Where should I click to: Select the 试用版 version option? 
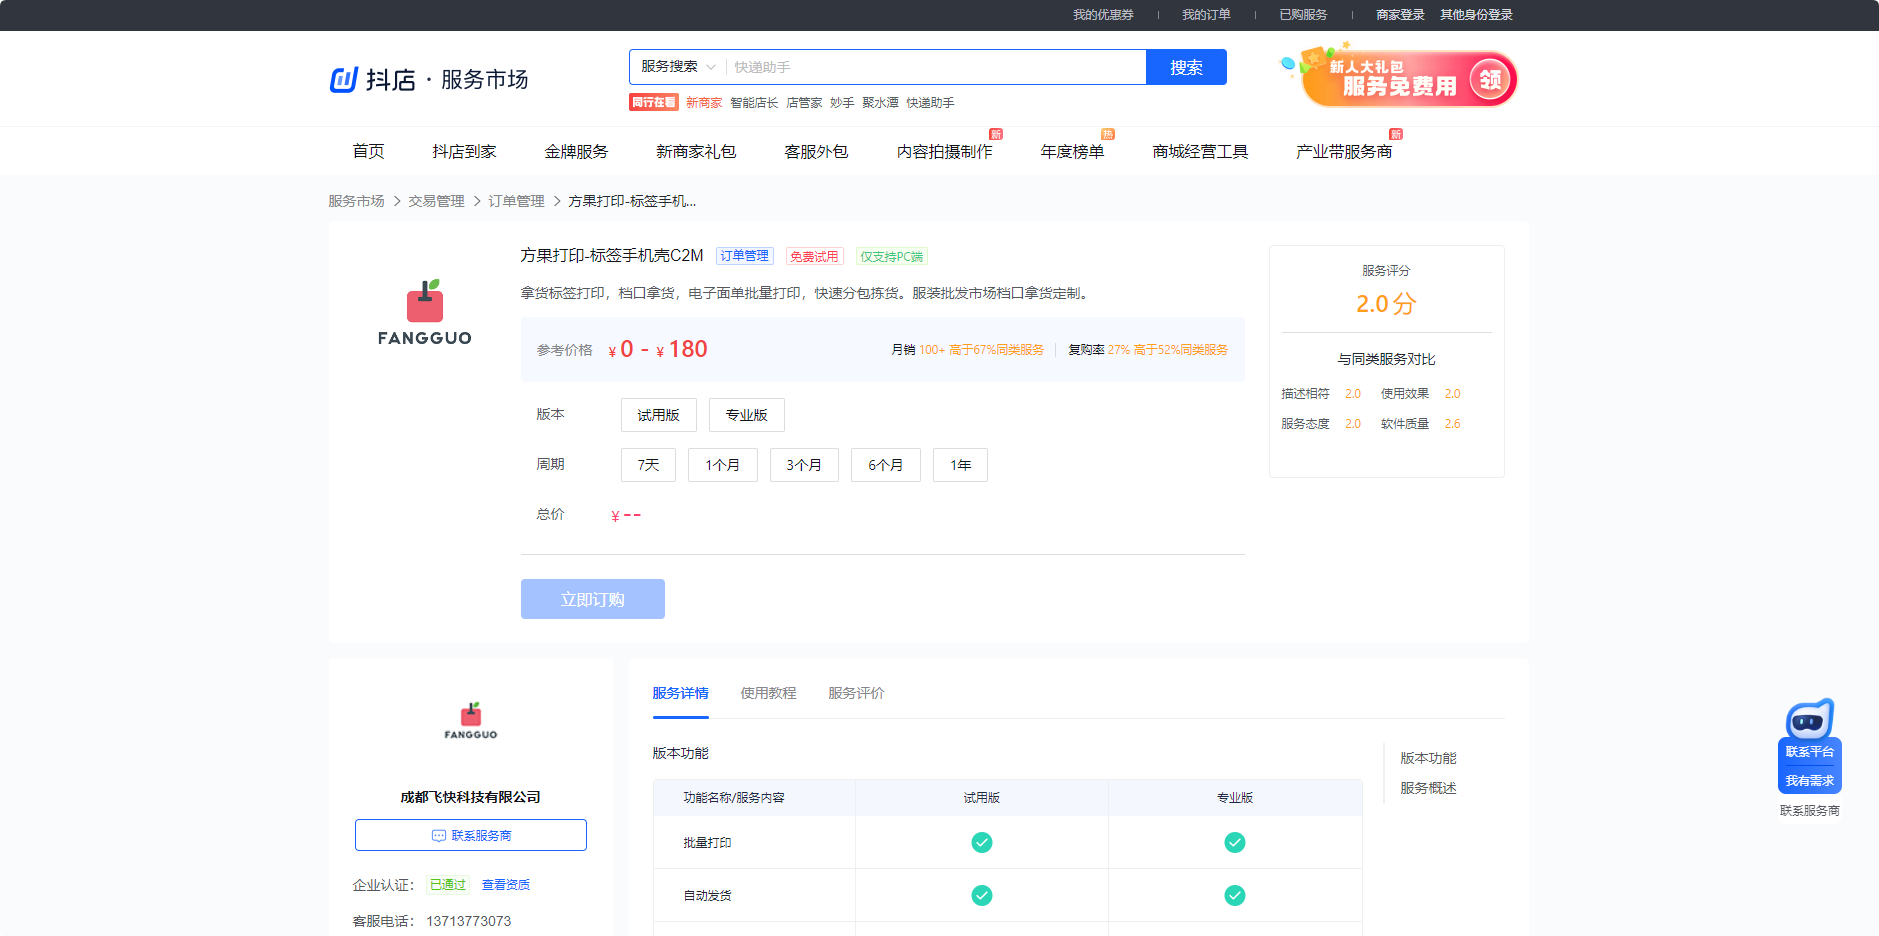coord(658,415)
